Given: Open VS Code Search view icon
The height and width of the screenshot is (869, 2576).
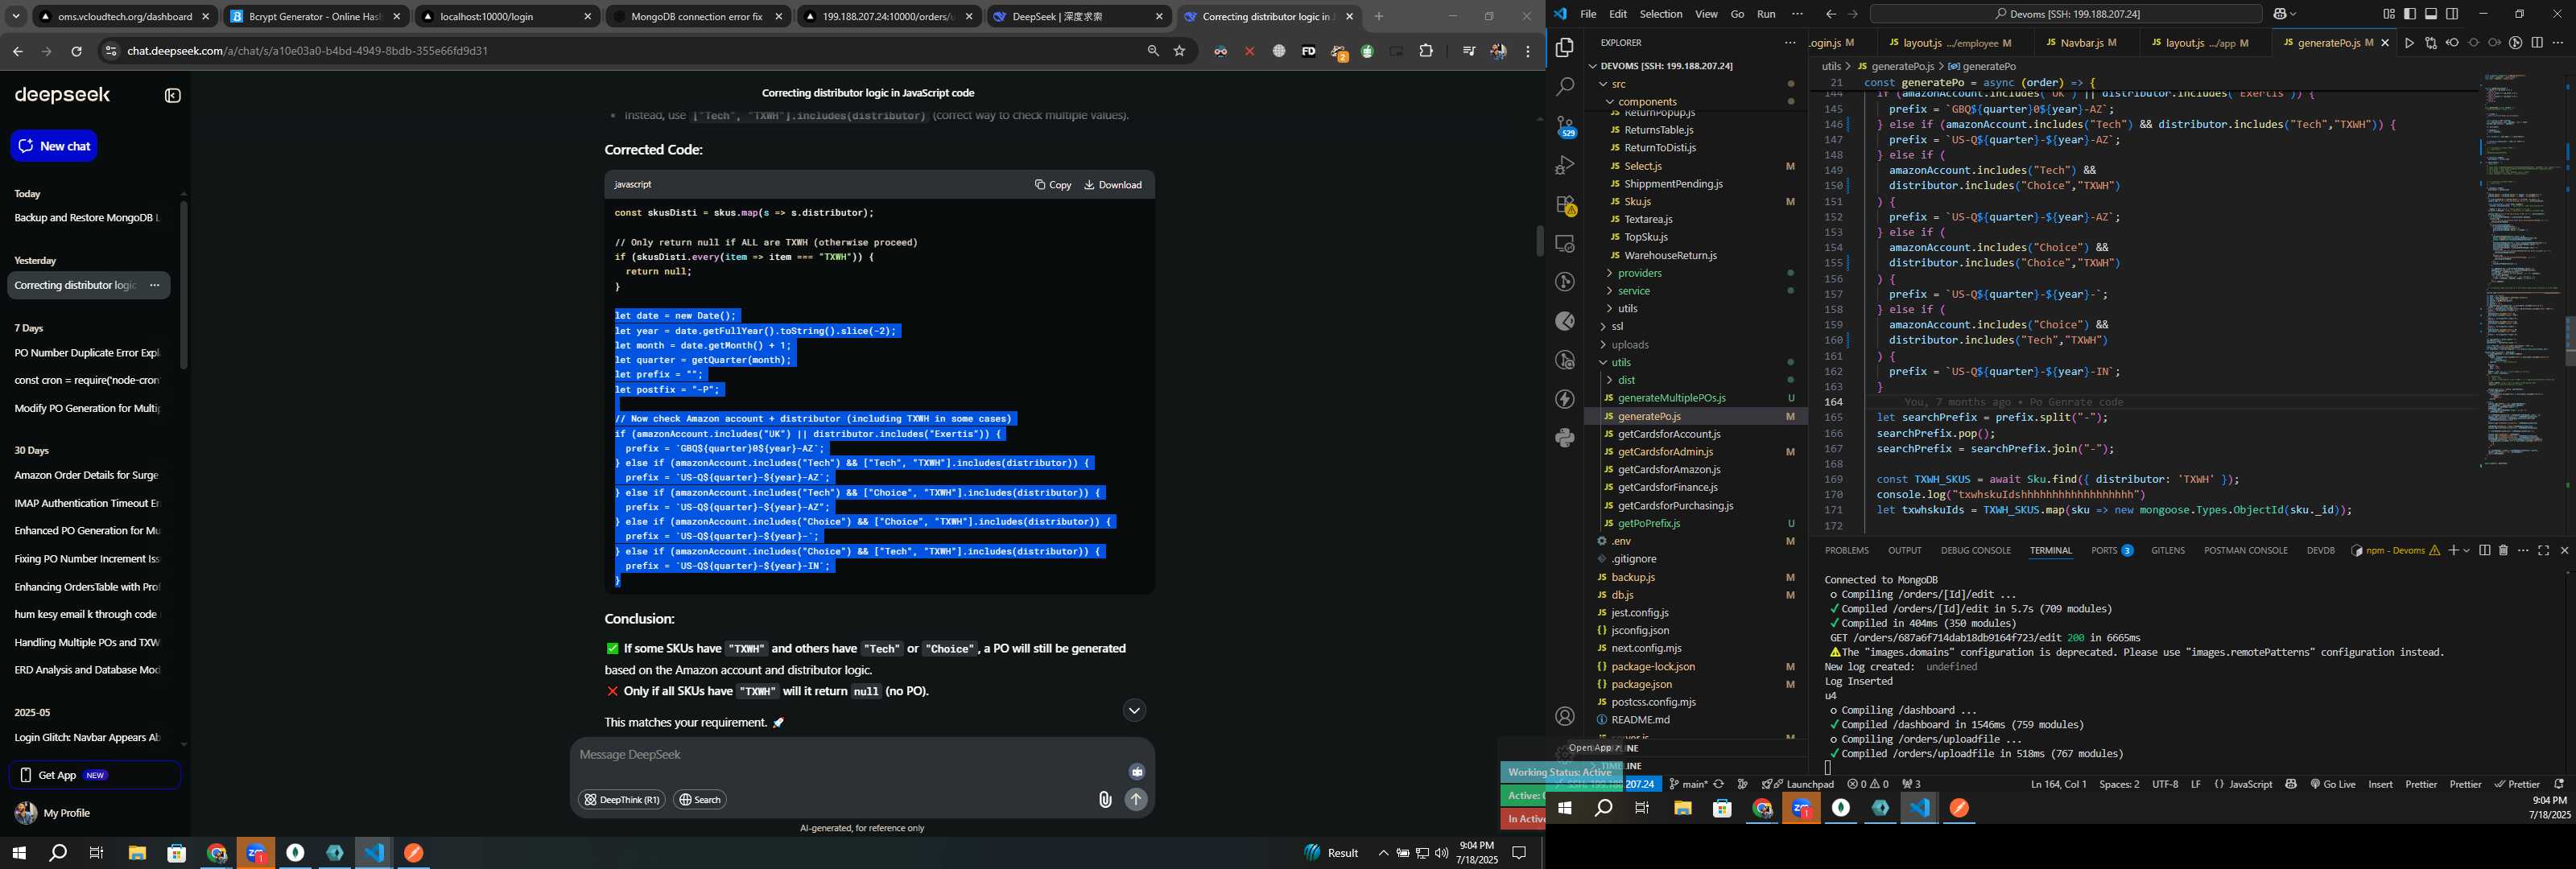Looking at the screenshot, I should coord(1565,87).
